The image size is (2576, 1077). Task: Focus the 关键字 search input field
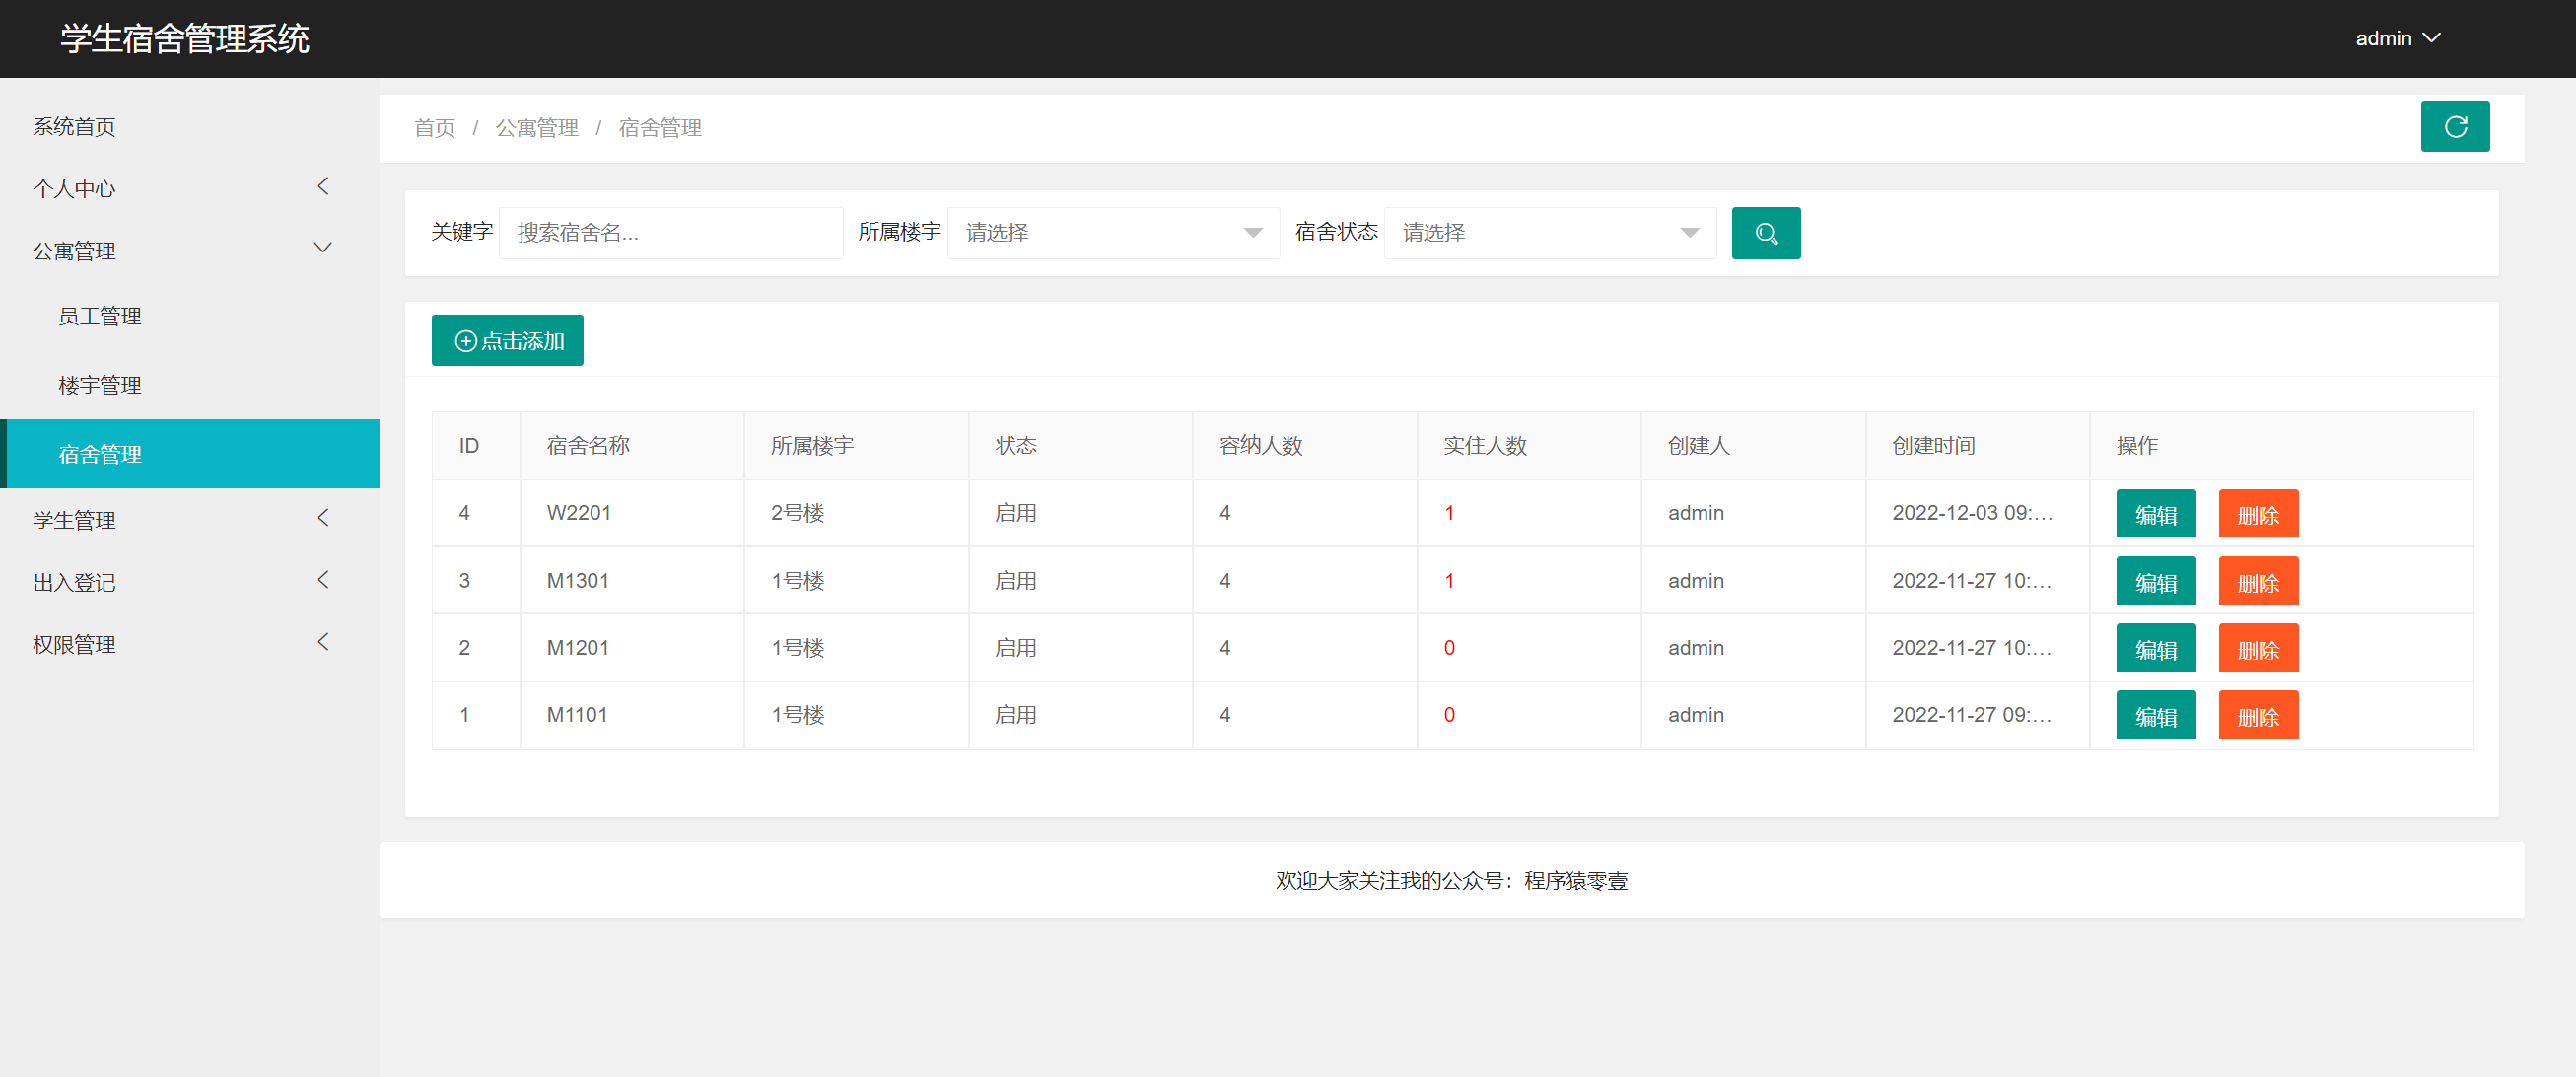(x=670, y=233)
